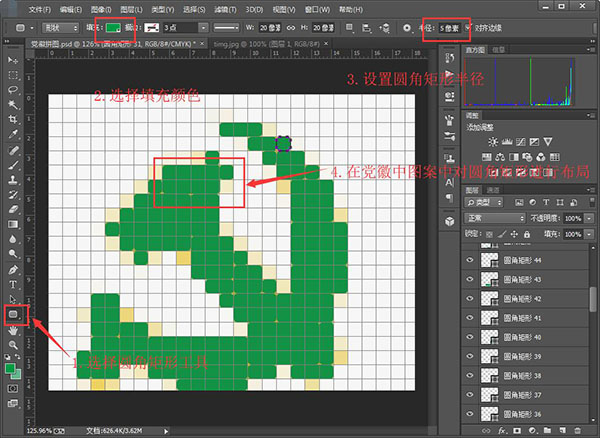The height and width of the screenshot is (438, 600).
Task: Open the stroke line style dropdown
Action: point(226,28)
